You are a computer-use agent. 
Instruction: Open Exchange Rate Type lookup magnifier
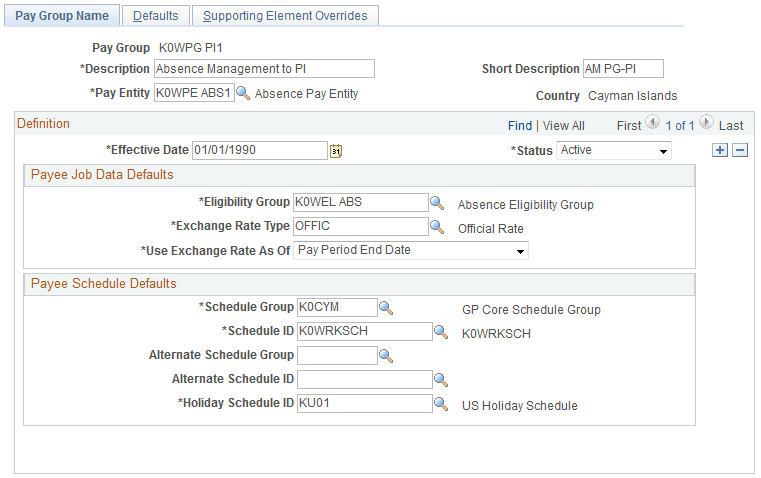437,227
